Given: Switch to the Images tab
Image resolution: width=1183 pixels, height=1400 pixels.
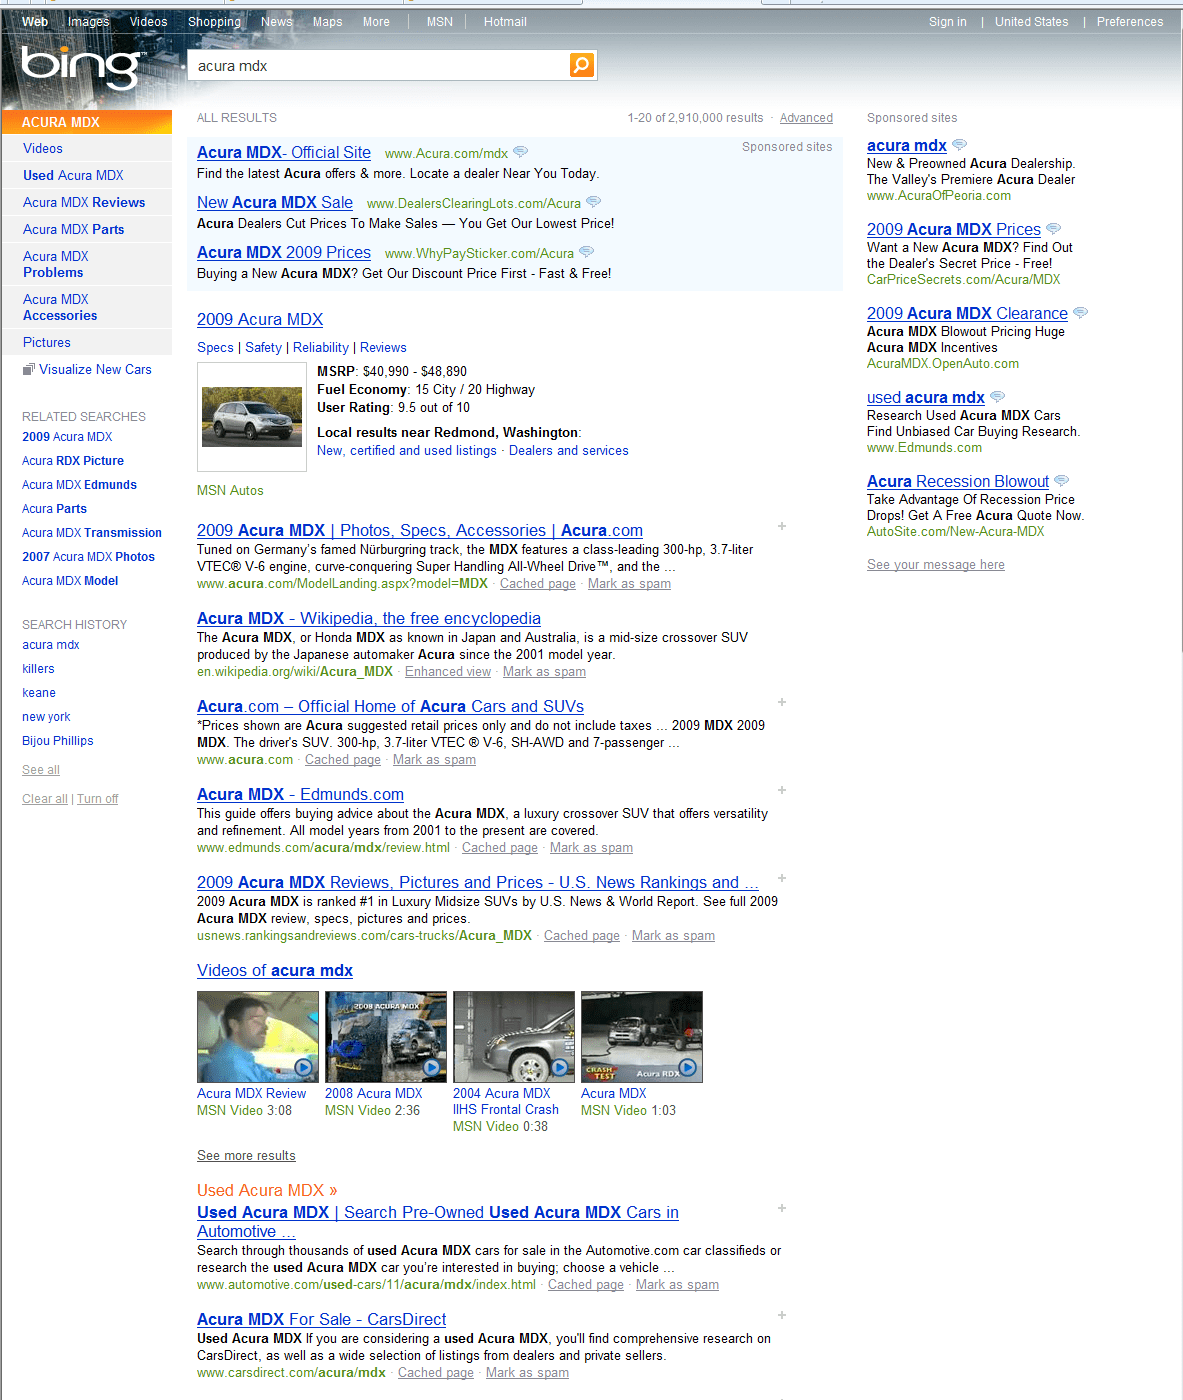Looking at the screenshot, I should click(88, 21).
